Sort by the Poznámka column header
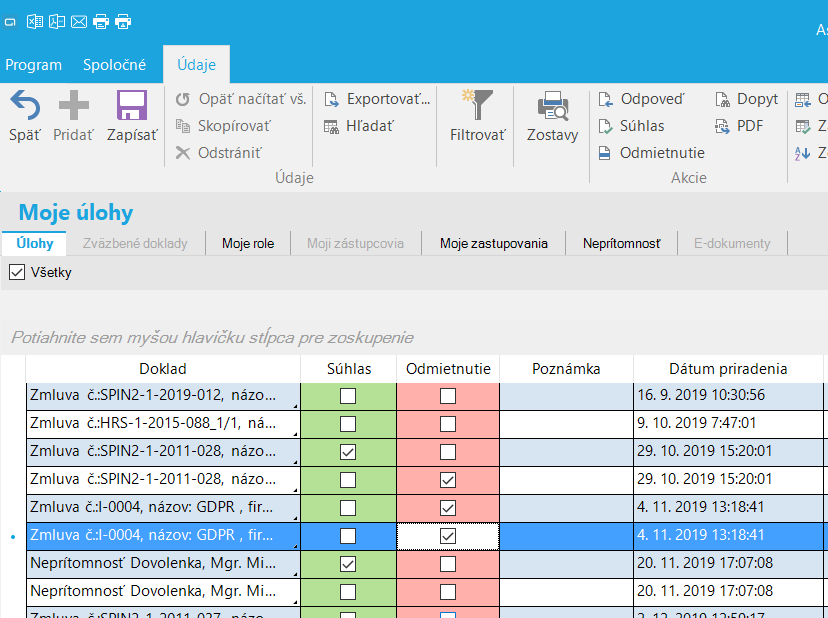This screenshot has width=828, height=618. point(566,369)
